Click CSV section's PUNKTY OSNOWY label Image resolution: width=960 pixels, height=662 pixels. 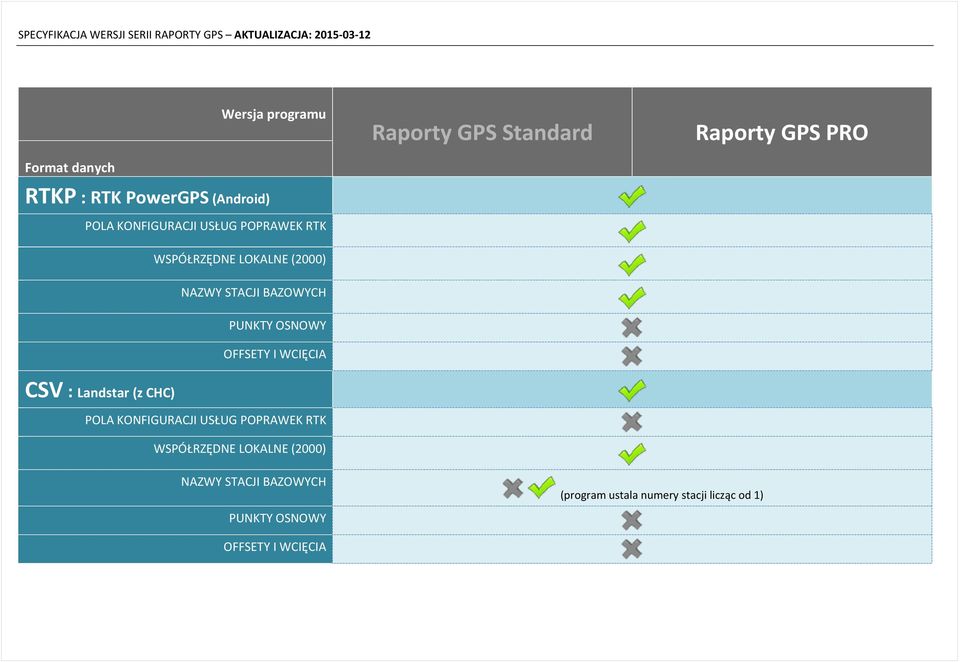coord(277,518)
